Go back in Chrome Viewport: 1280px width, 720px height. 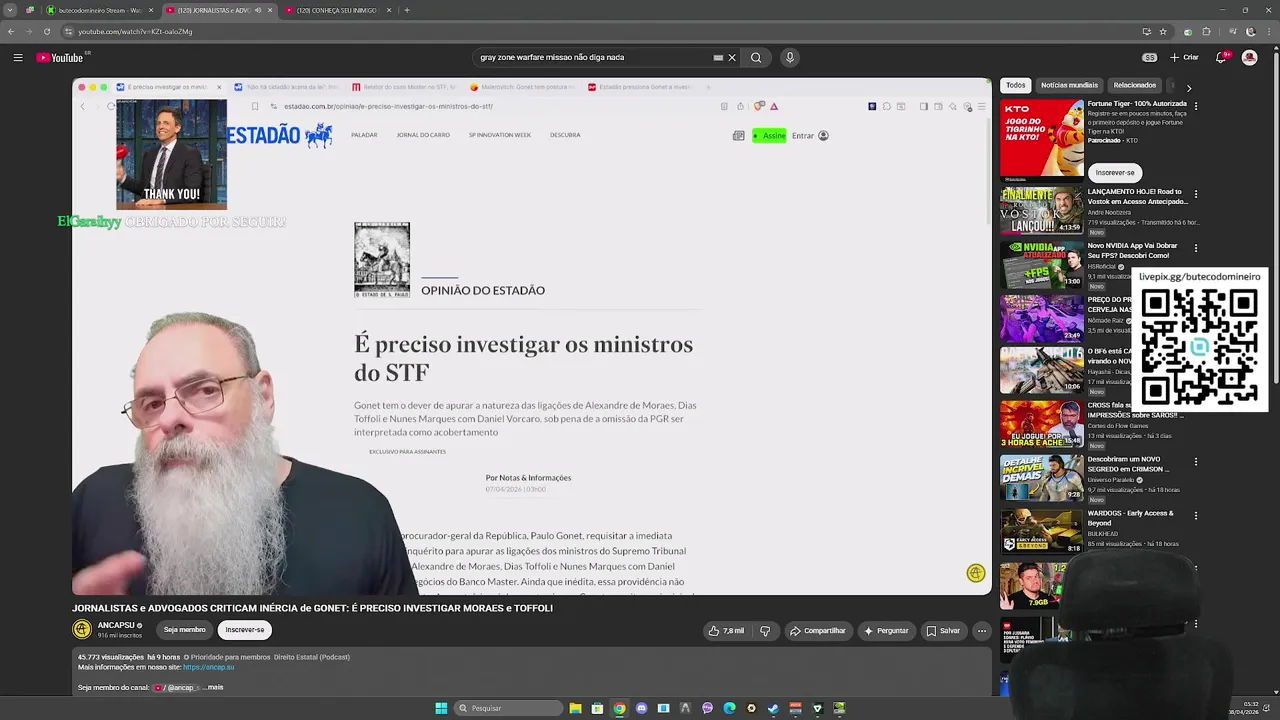pyautogui.click(x=11, y=31)
